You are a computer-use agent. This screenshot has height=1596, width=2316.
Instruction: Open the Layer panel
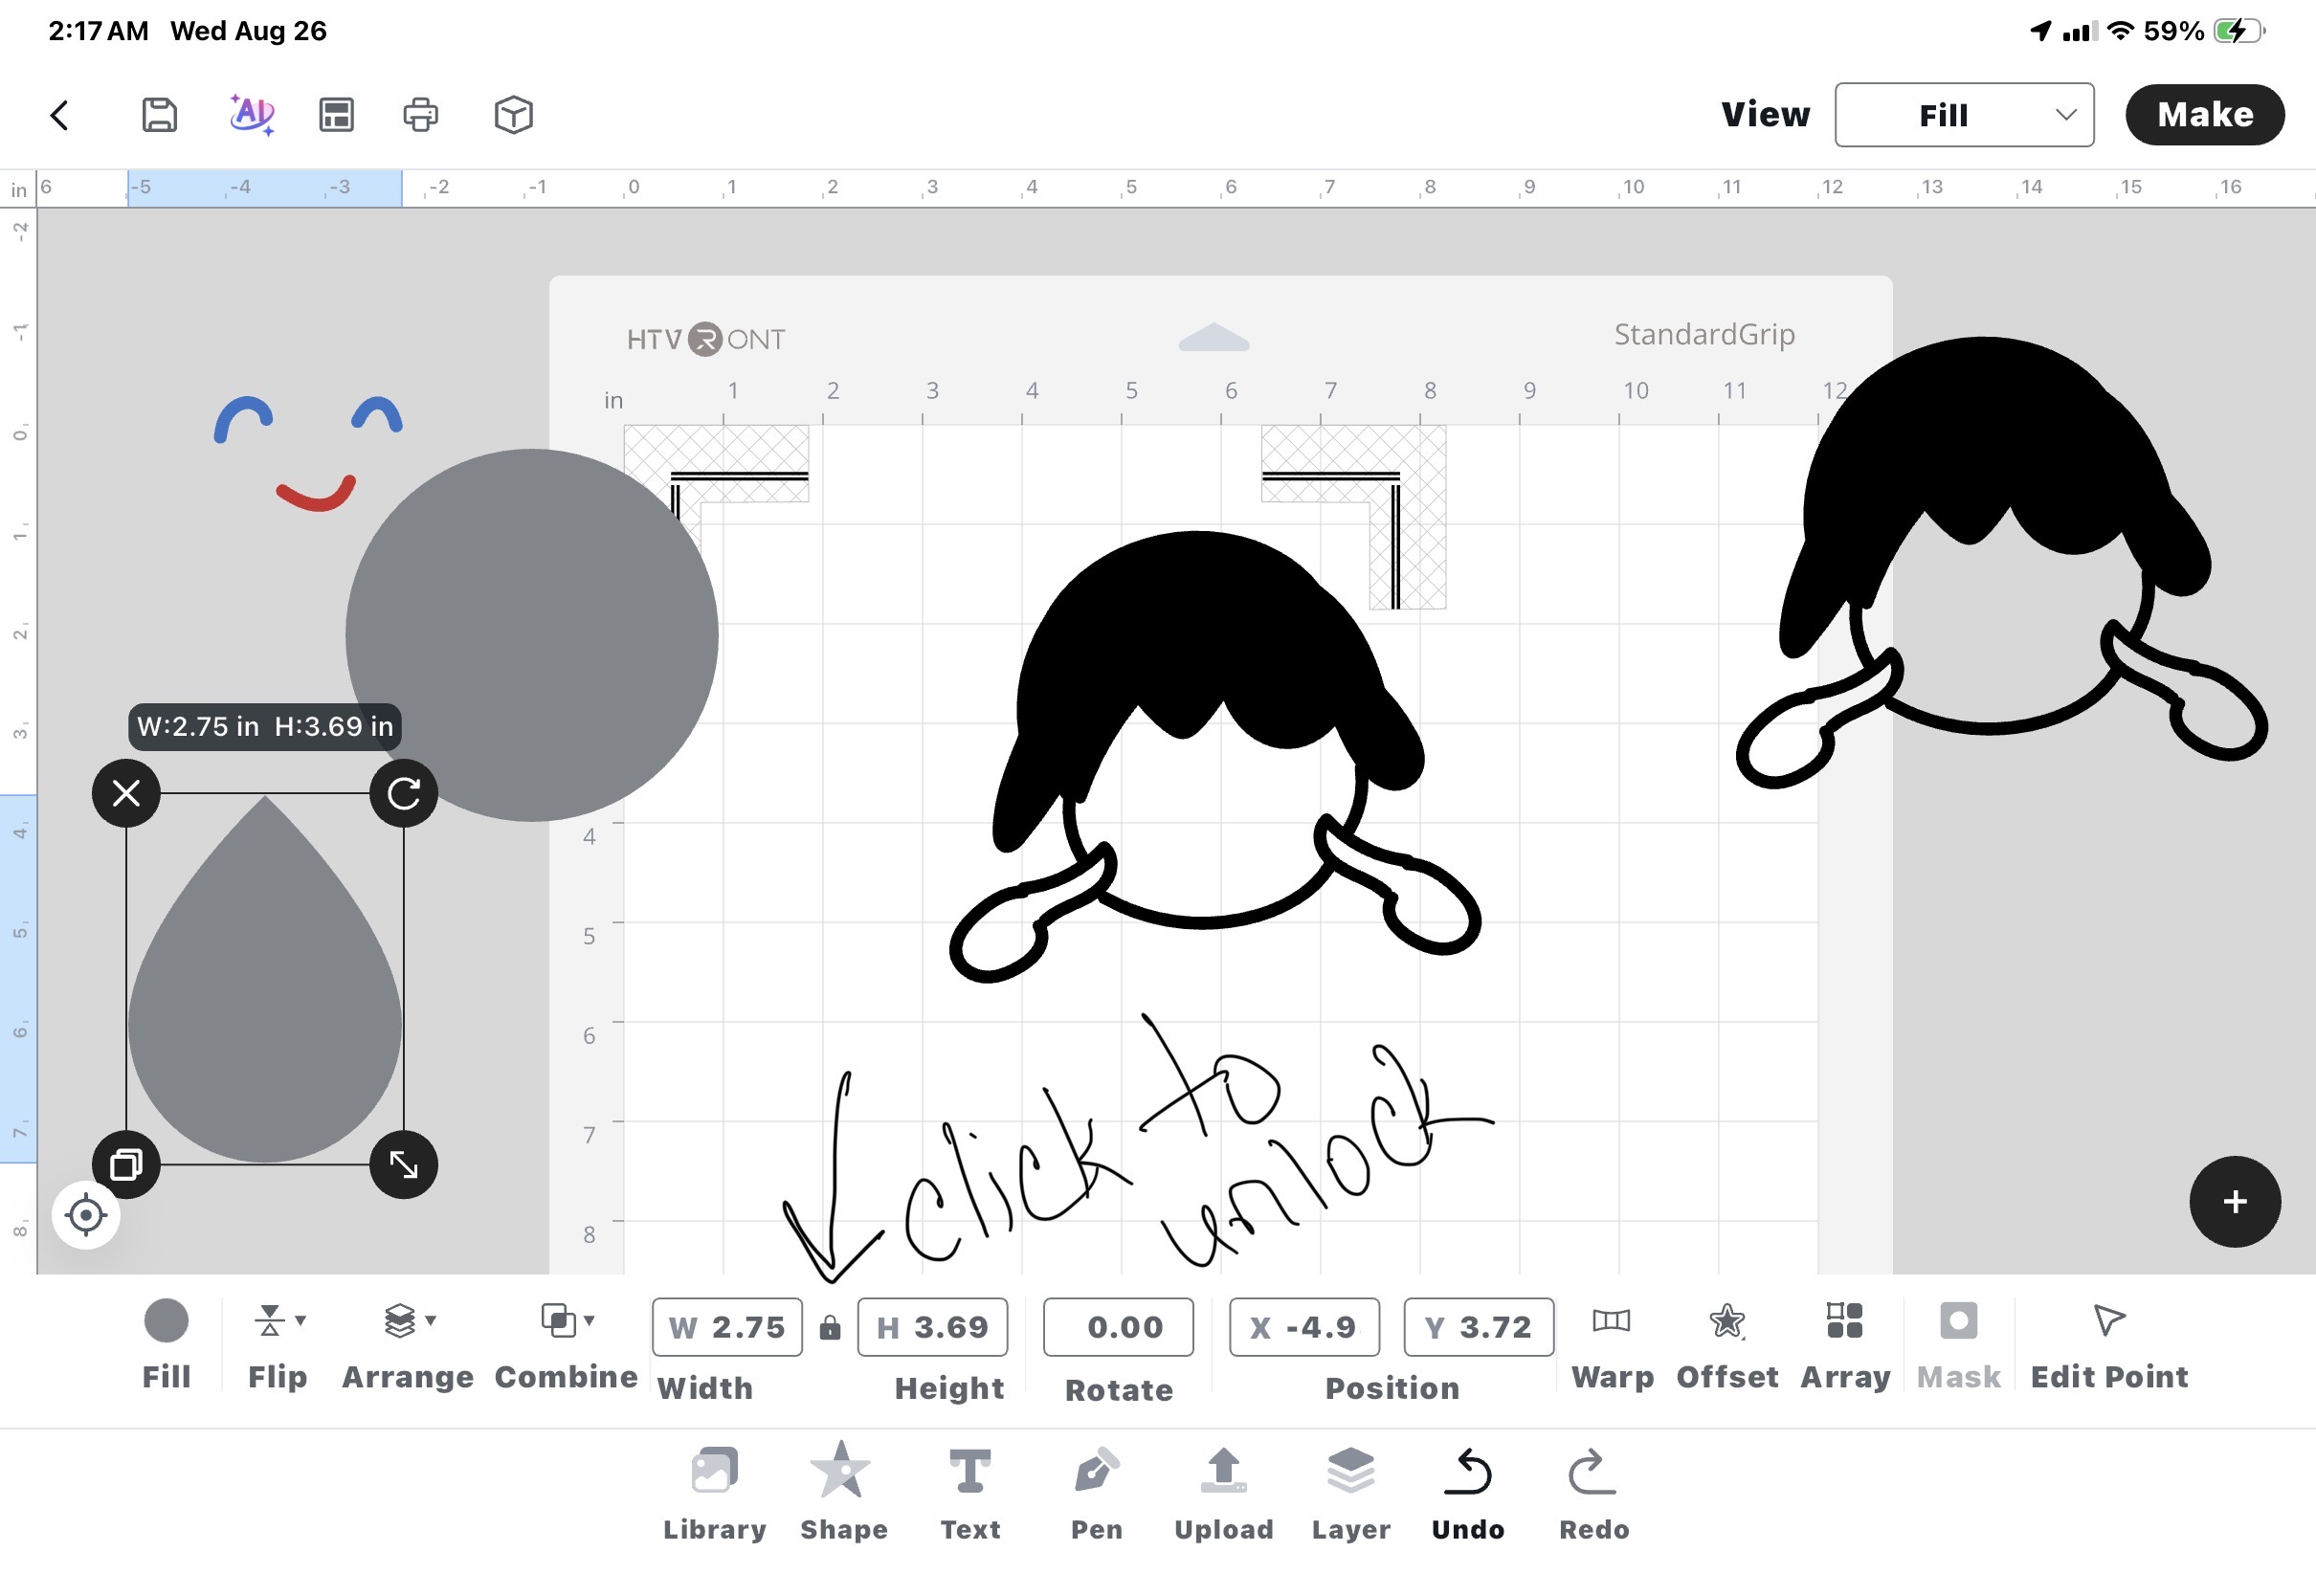[x=1350, y=1493]
